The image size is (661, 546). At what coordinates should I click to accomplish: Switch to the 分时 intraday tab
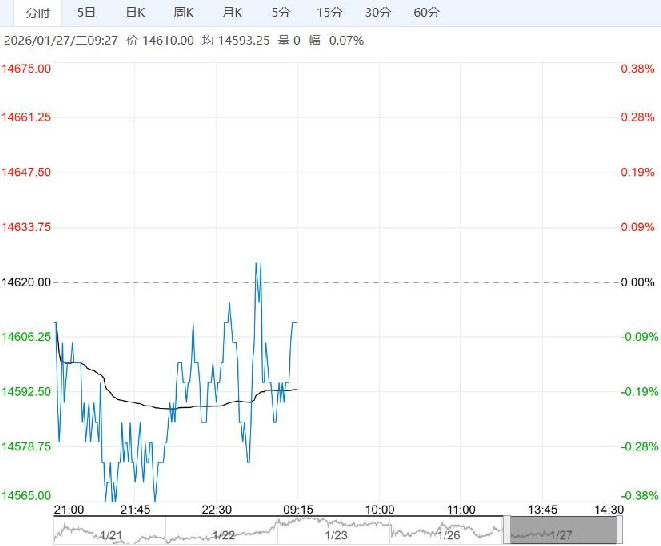[x=37, y=13]
